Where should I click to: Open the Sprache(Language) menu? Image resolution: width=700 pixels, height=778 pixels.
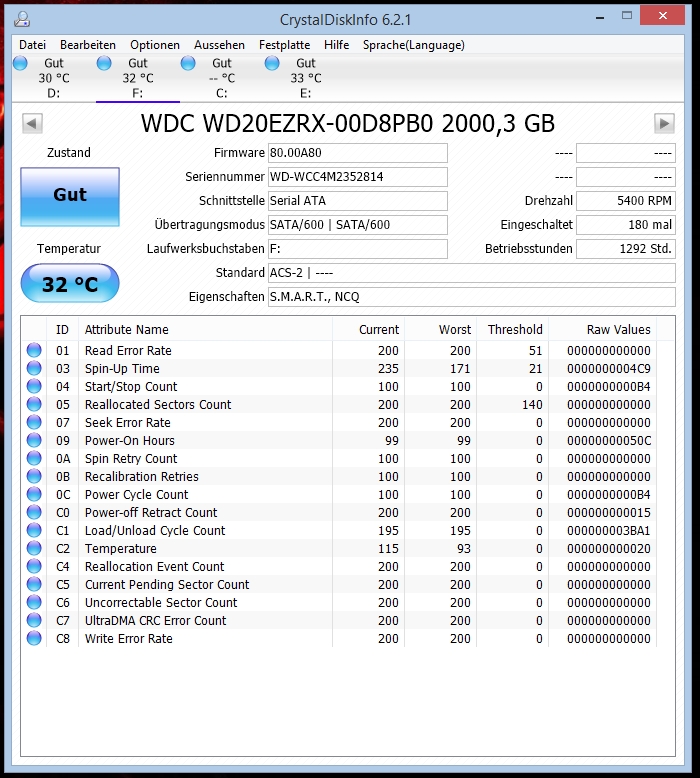(414, 45)
